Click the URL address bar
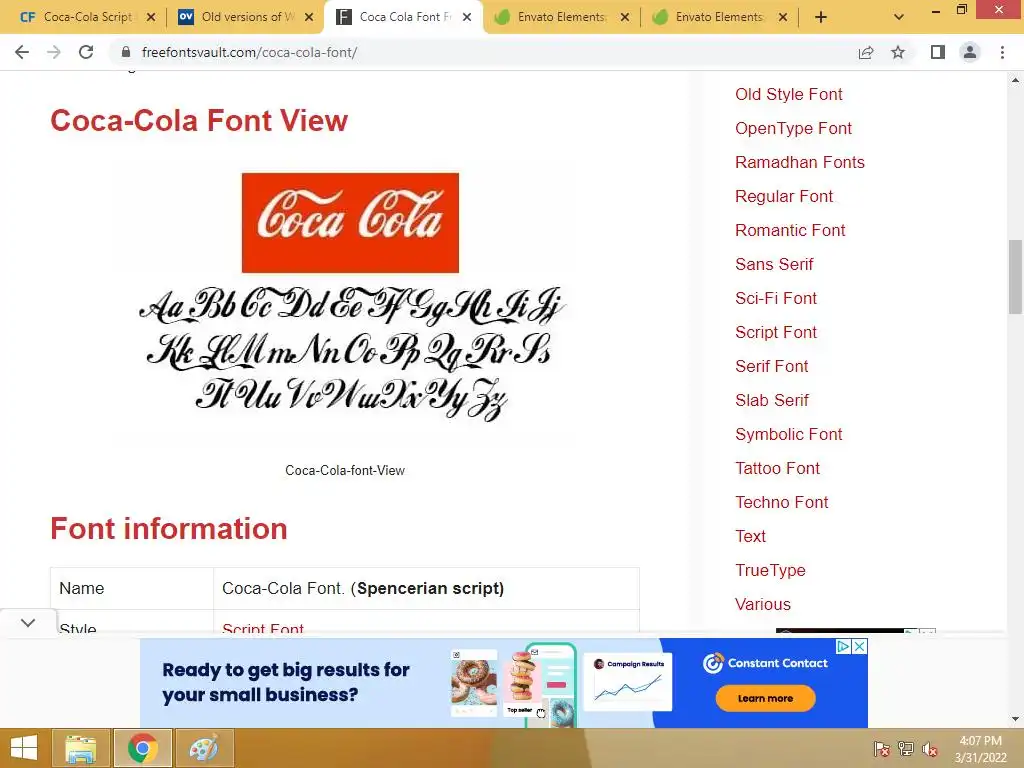This screenshot has height=768, width=1024. click(x=483, y=52)
